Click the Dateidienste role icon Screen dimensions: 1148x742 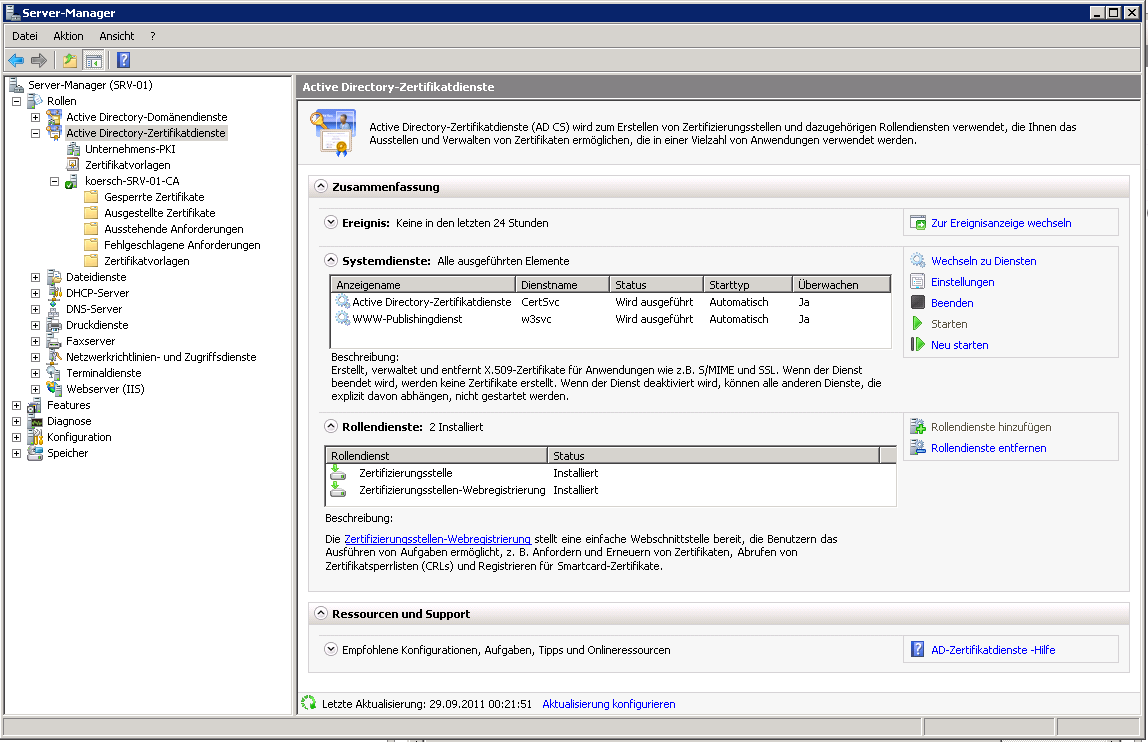pyautogui.click(x=54, y=277)
